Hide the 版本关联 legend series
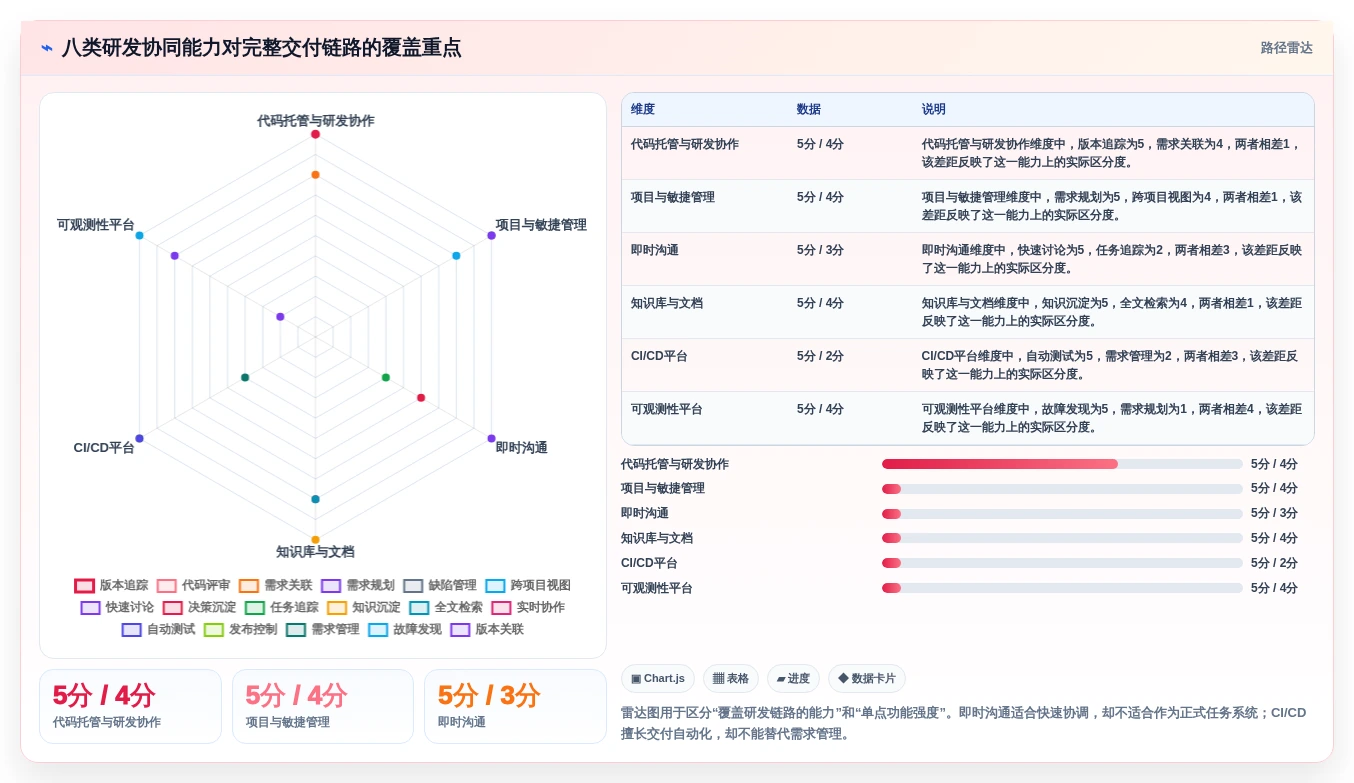The height and width of the screenshot is (783, 1354). [487, 630]
